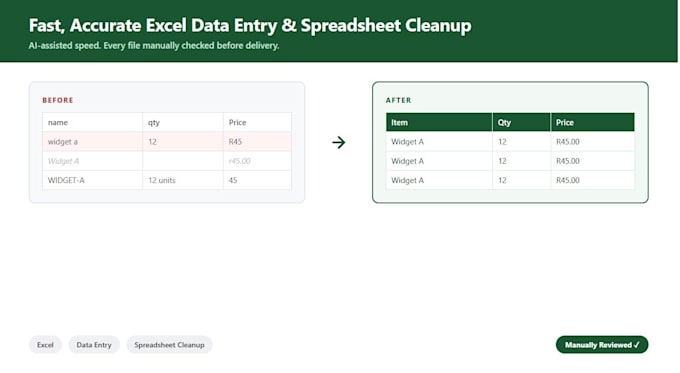The height and width of the screenshot is (373, 680).
Task: Select the Data Entry tag
Action: click(94, 345)
